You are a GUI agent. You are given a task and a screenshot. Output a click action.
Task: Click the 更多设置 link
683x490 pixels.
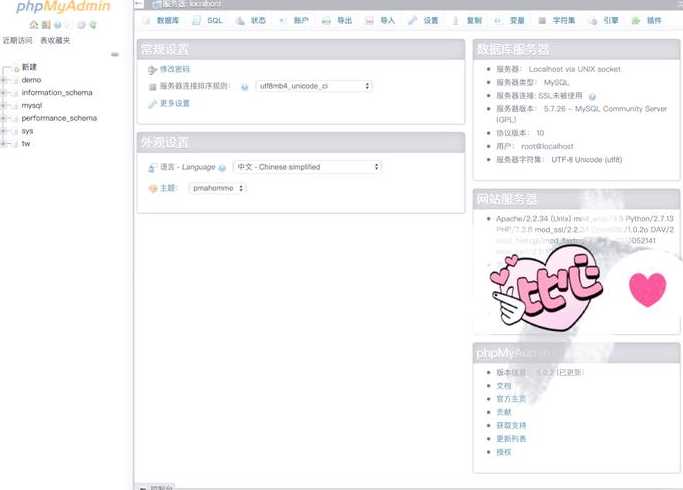pos(175,103)
